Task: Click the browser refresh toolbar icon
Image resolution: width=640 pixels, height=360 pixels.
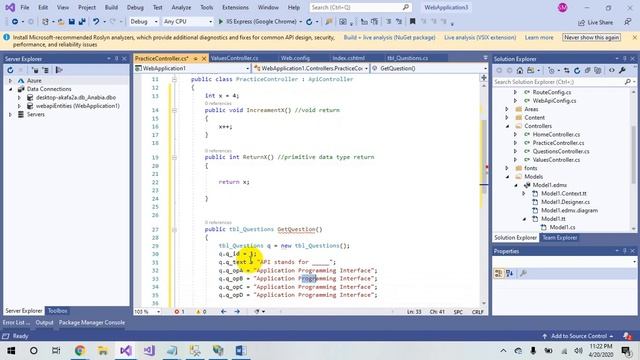Action: (309, 22)
